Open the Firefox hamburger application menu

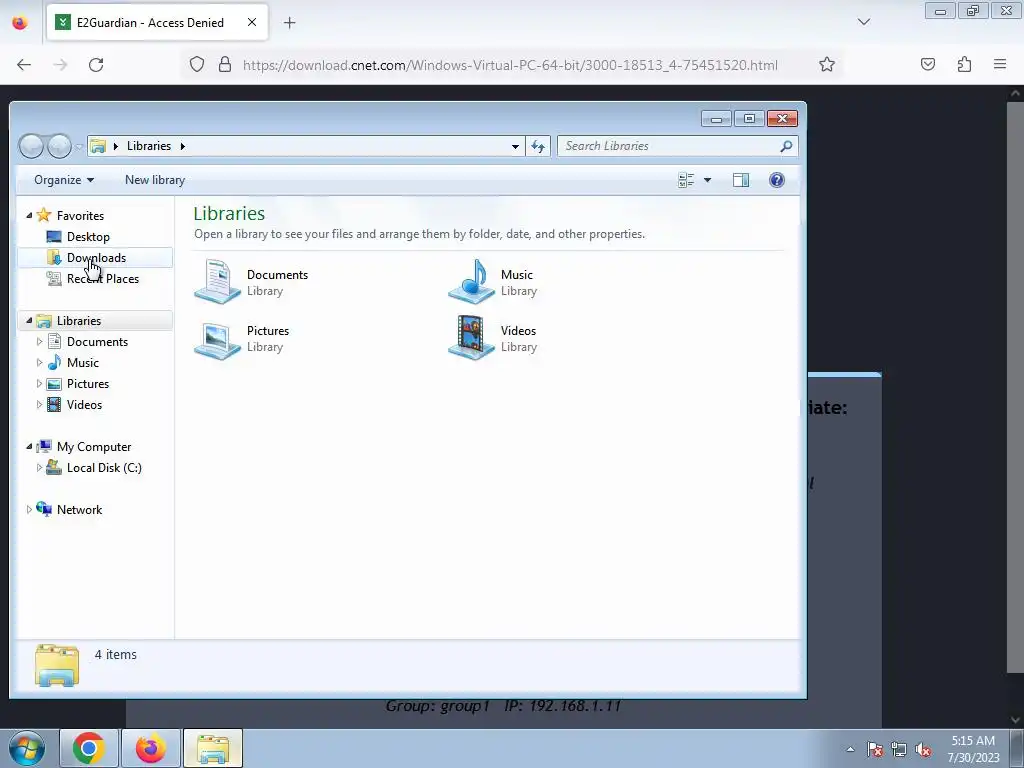(x=1000, y=65)
